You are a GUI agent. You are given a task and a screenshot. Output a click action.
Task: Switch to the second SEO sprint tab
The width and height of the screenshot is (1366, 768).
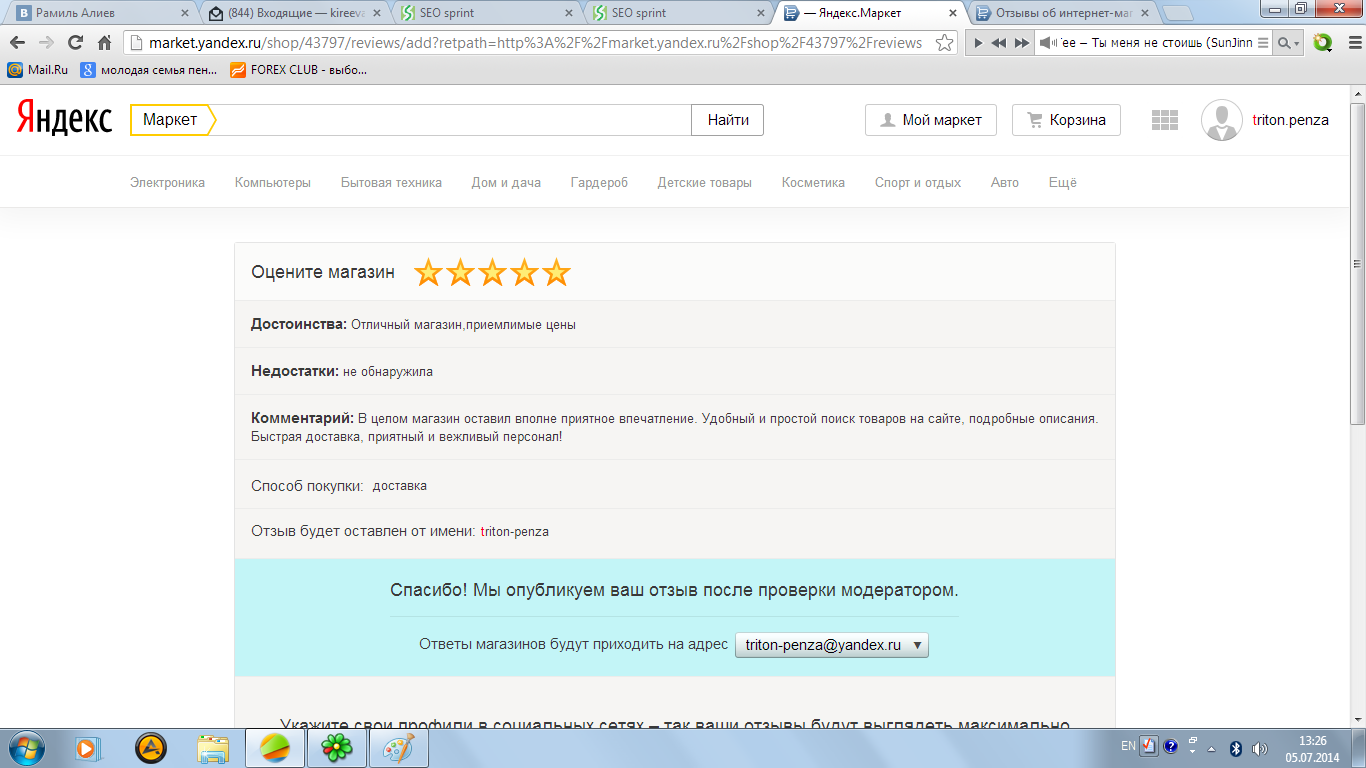(677, 13)
